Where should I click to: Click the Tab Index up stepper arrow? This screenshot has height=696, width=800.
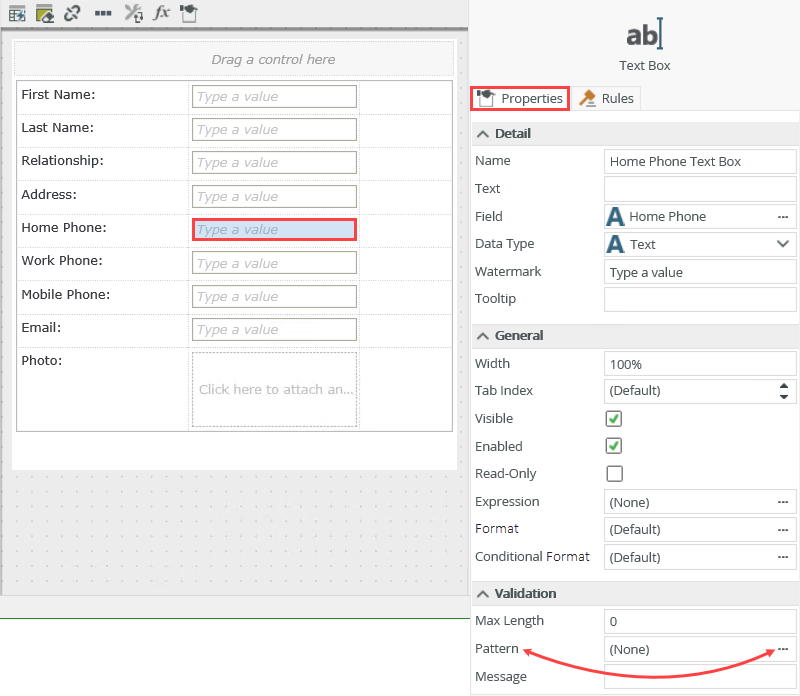[x=784, y=386]
